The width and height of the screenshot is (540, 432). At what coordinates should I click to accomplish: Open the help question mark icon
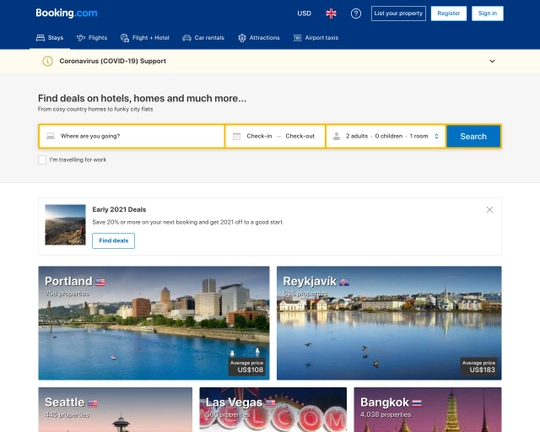(356, 13)
